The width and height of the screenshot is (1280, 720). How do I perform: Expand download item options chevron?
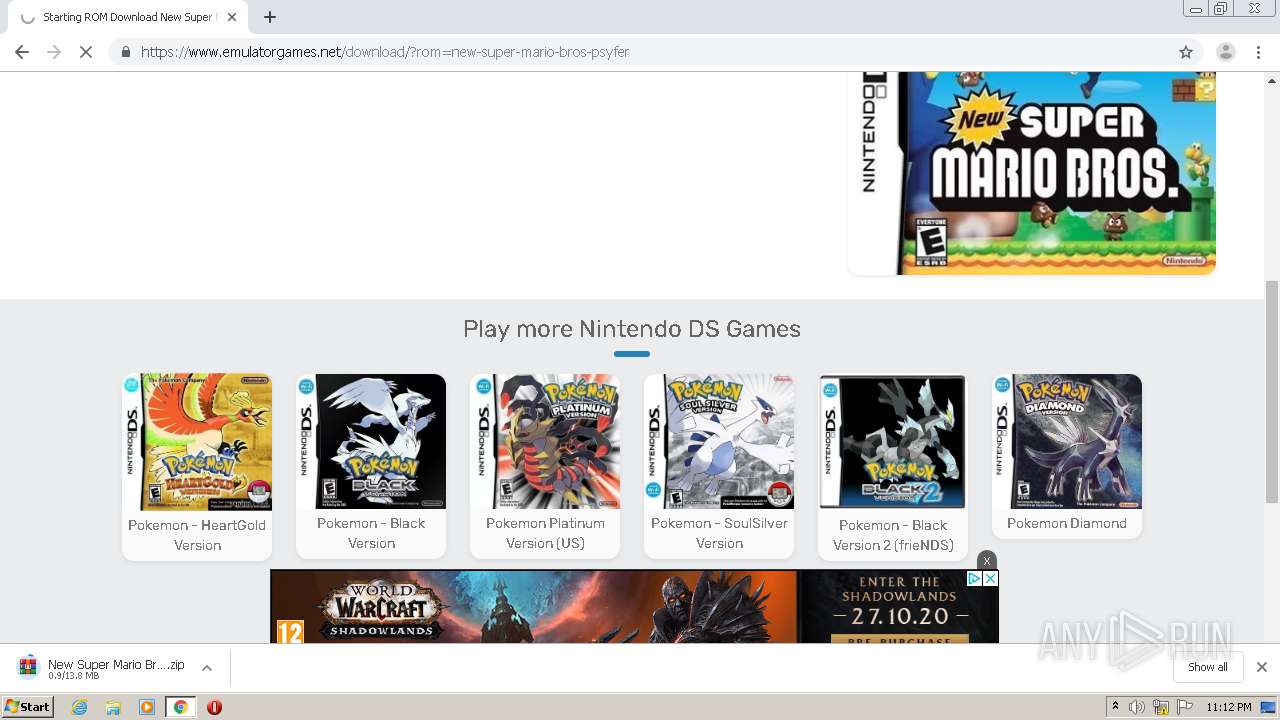[x=207, y=668]
